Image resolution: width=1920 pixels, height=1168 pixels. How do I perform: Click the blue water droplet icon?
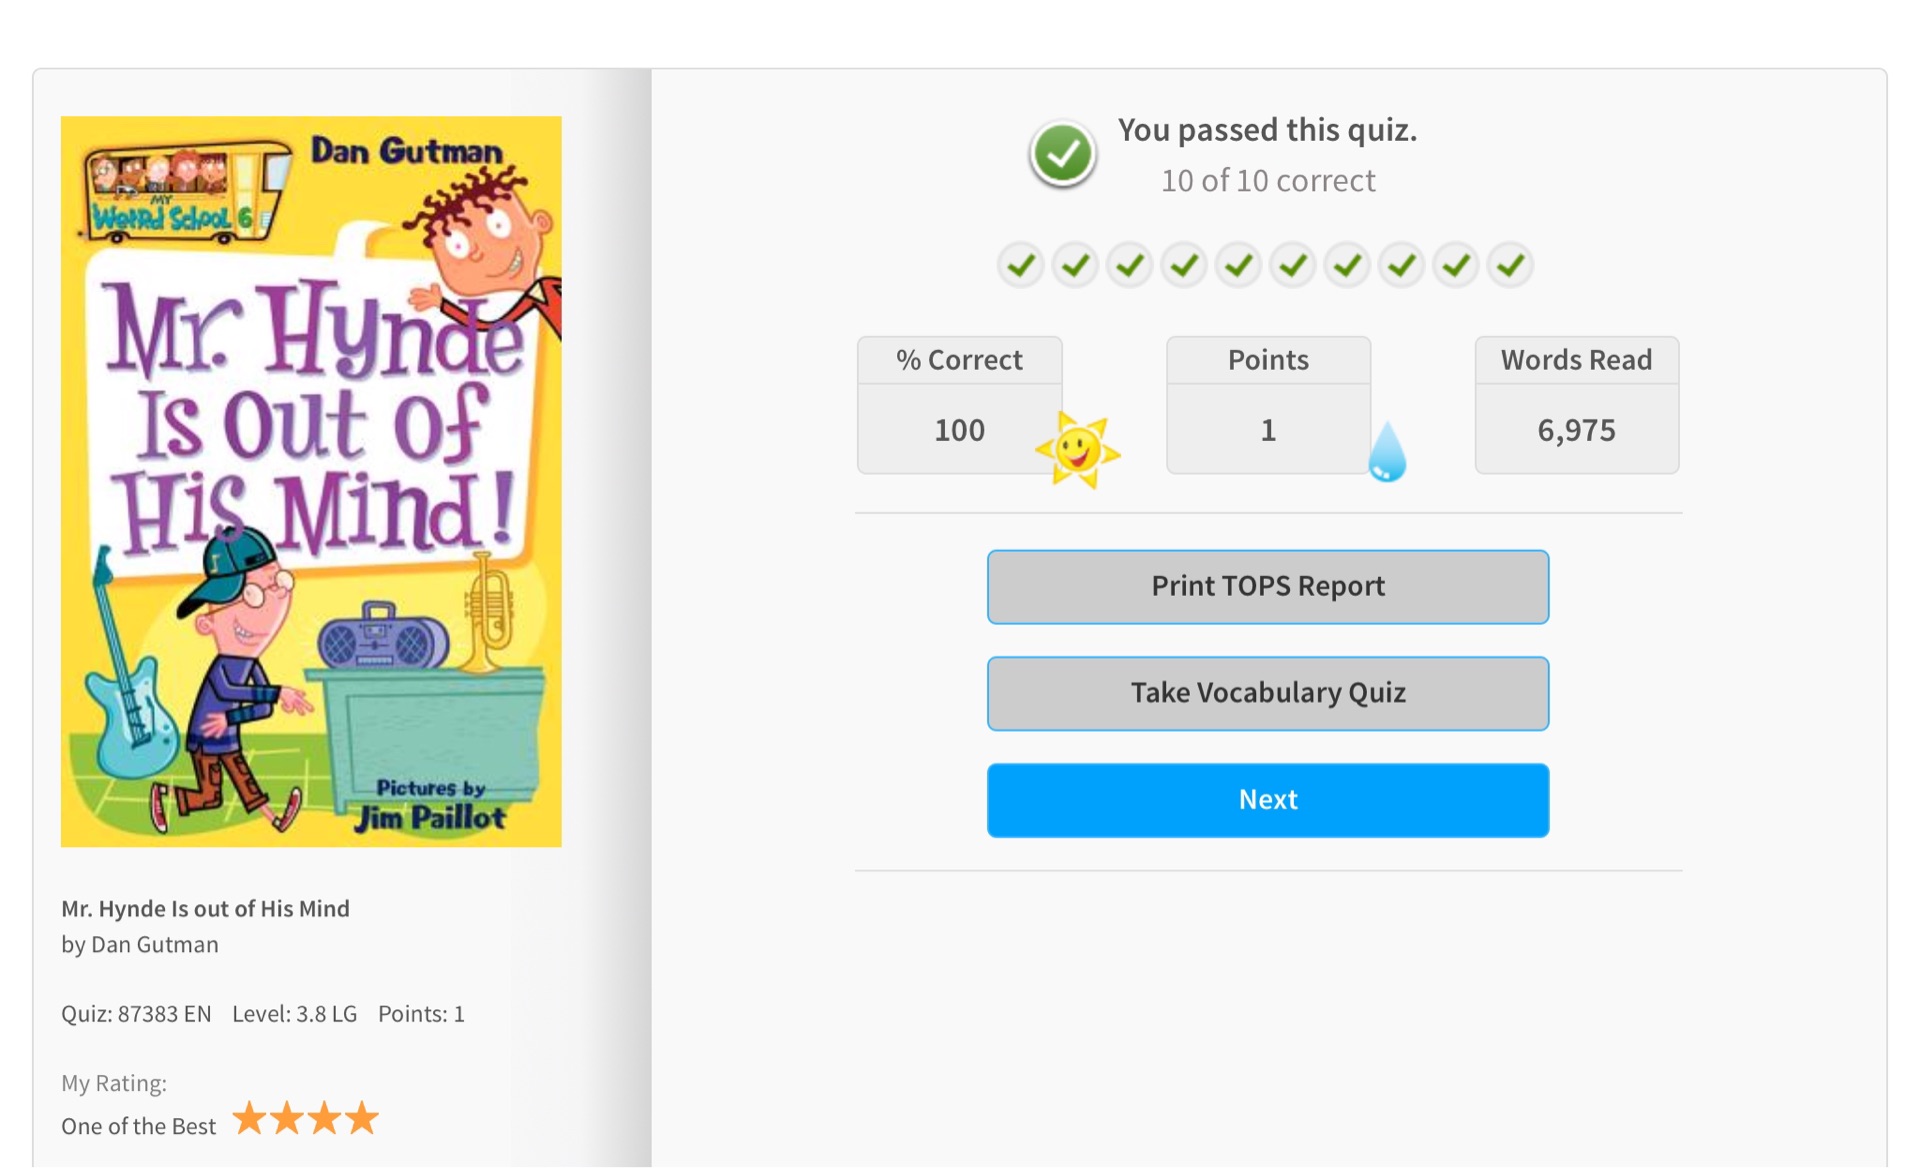point(1387,452)
